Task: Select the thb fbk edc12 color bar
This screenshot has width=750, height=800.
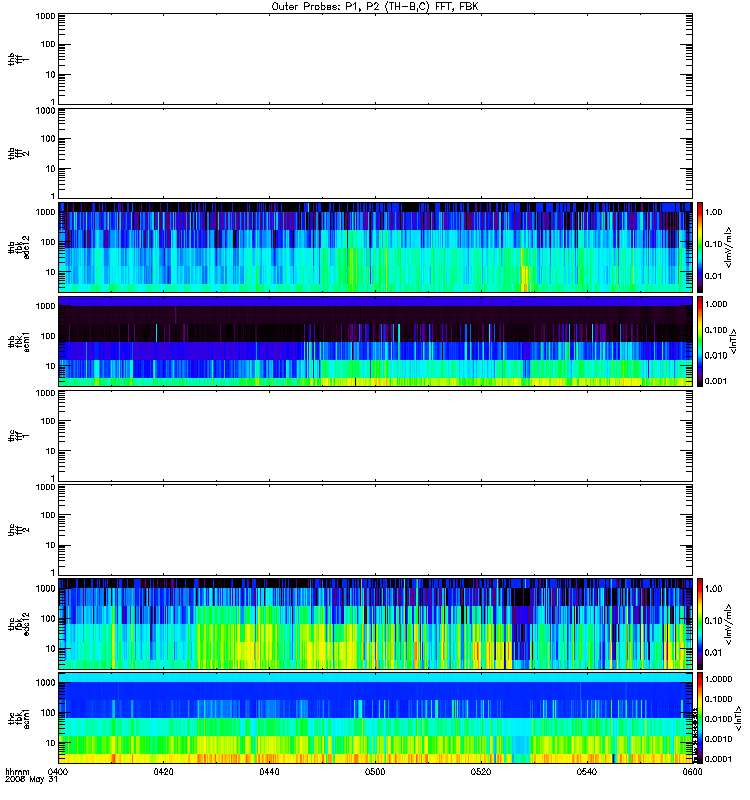Action: point(700,247)
